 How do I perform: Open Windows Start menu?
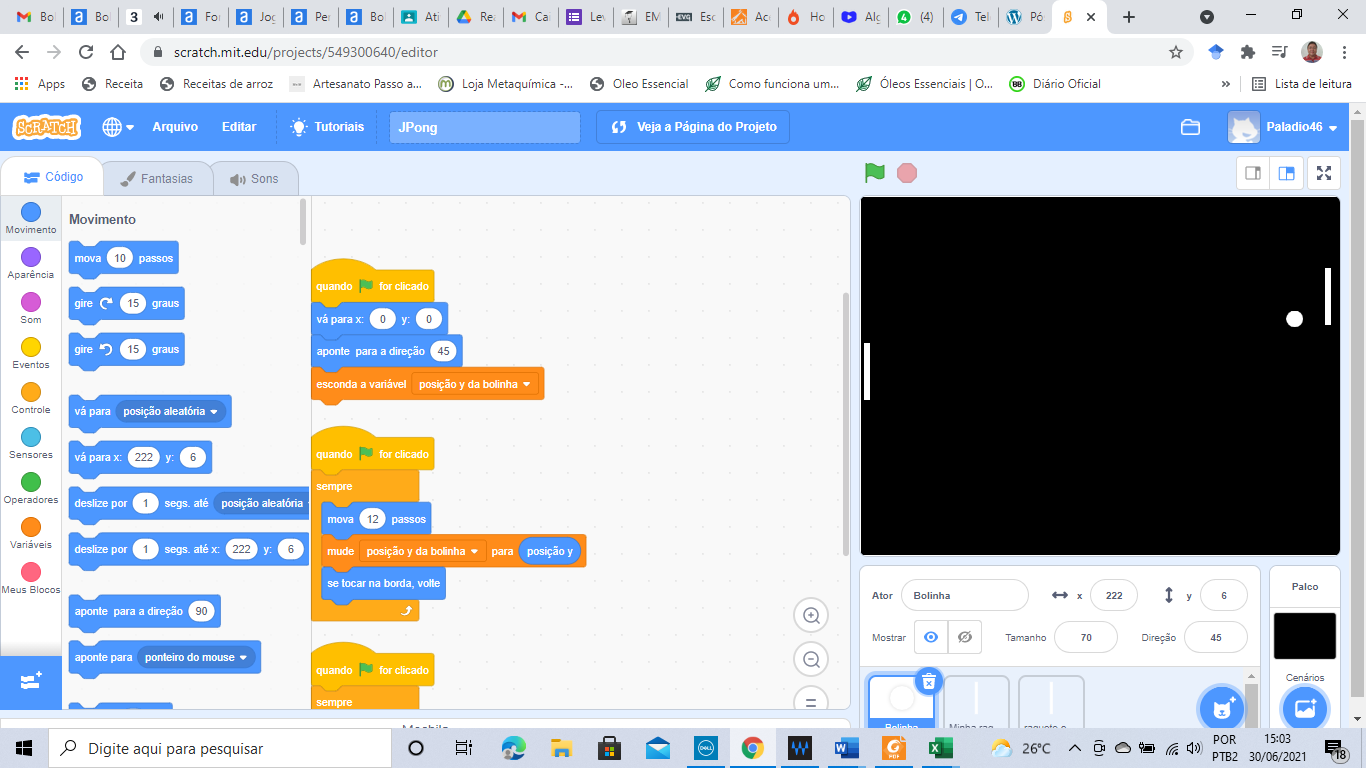pyautogui.click(x=24, y=748)
